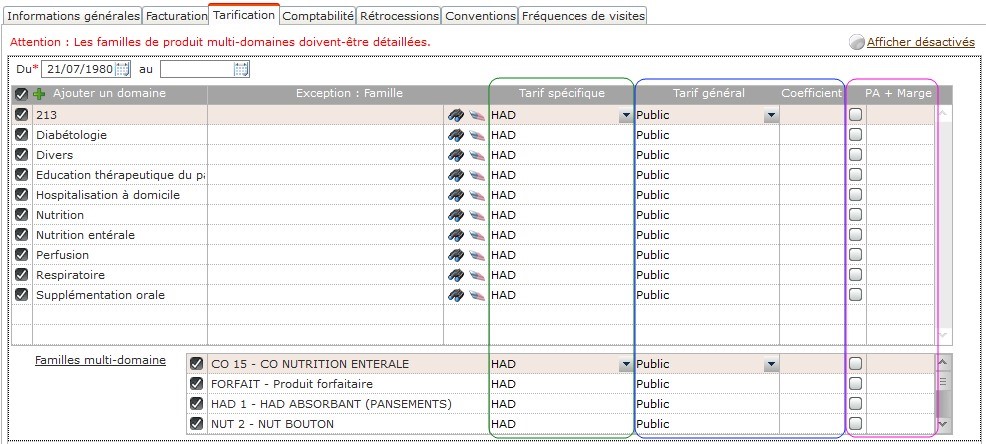Enable PA + Marge checkbox for Divers

pyautogui.click(x=855, y=155)
